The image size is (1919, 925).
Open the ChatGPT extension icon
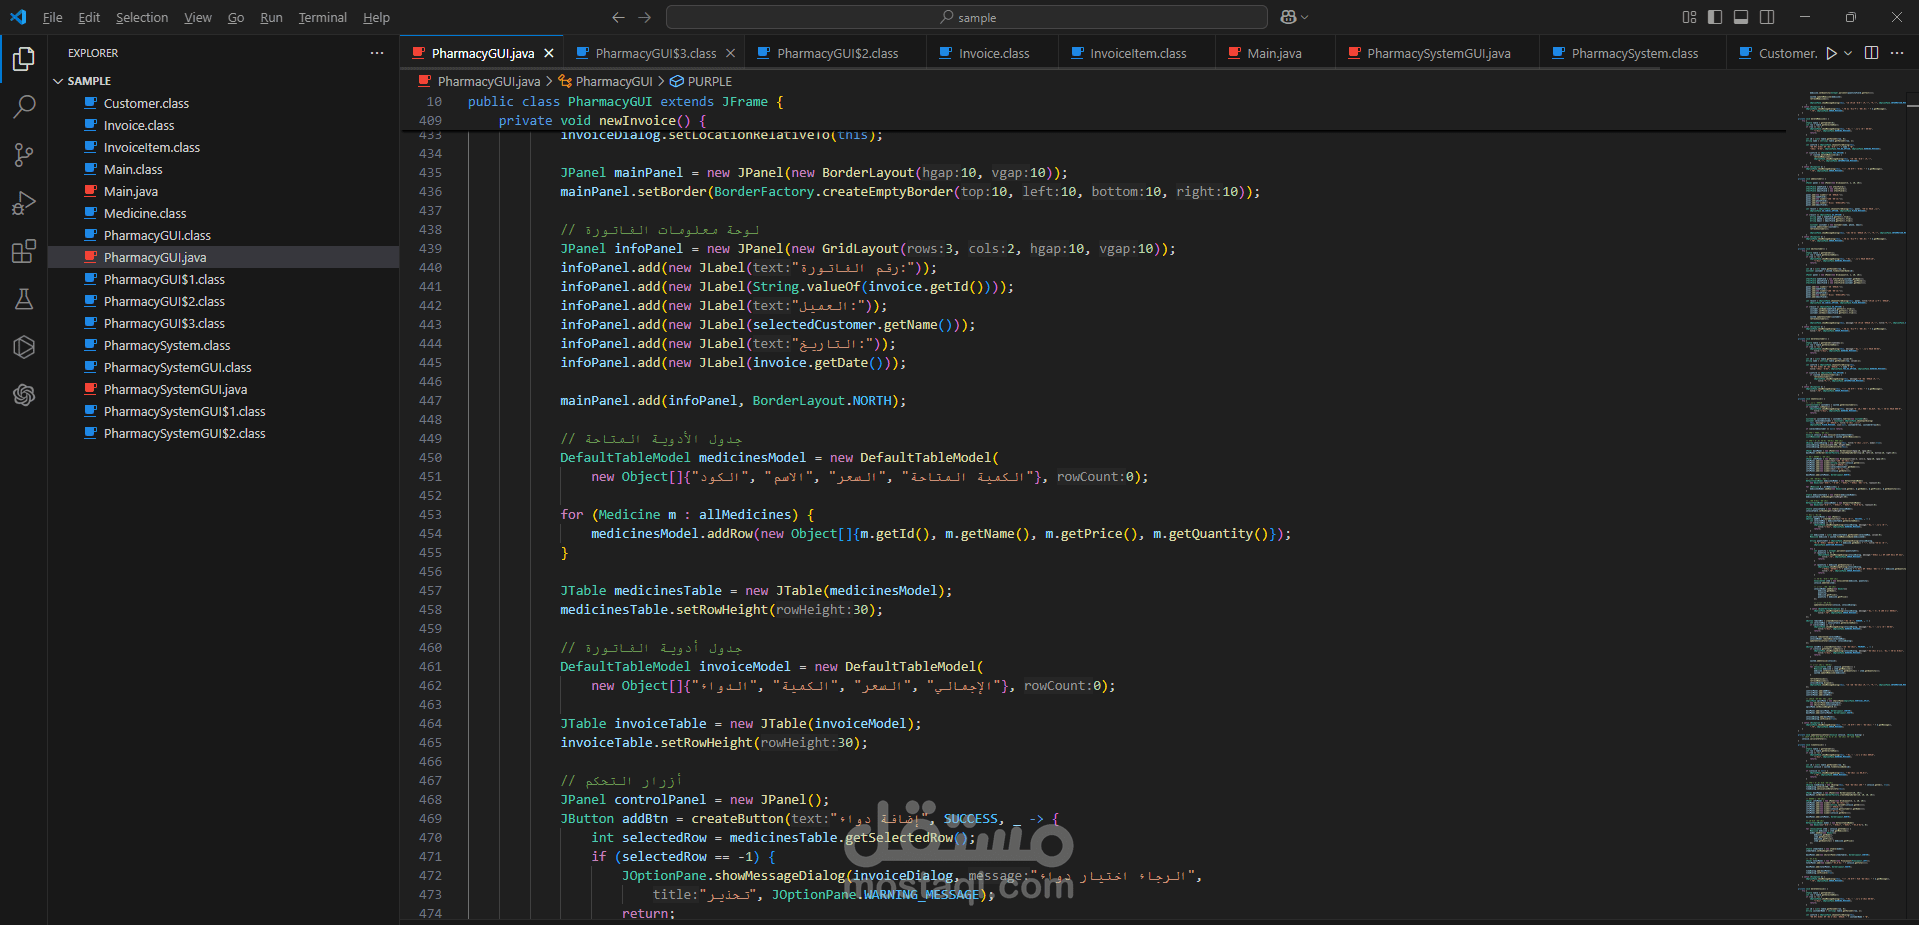24,395
